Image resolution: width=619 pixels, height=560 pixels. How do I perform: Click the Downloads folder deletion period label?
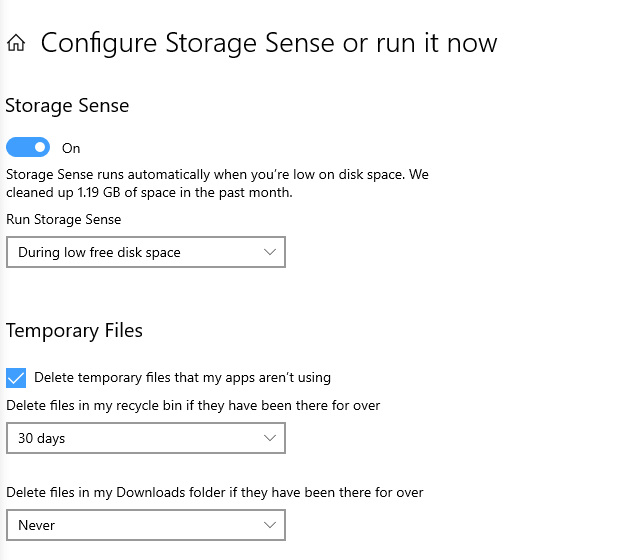click(x=214, y=492)
